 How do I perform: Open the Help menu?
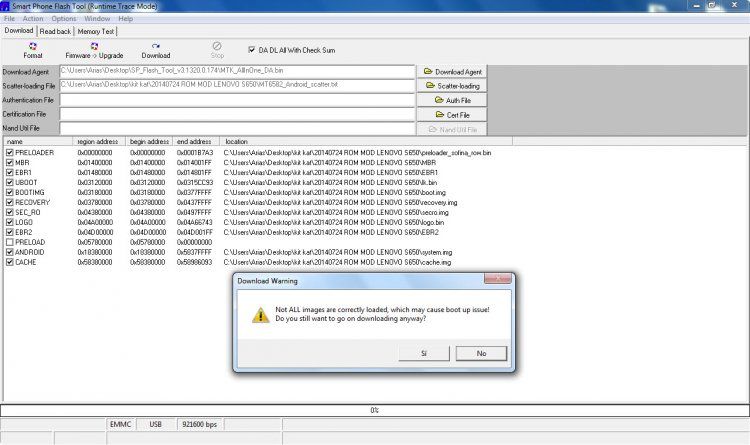tap(125, 19)
